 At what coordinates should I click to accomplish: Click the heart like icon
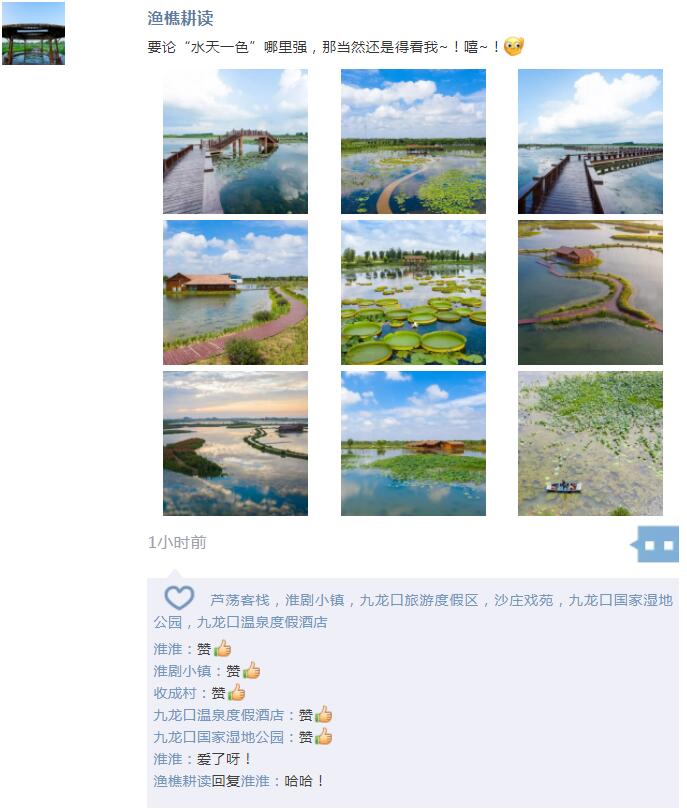coord(179,598)
